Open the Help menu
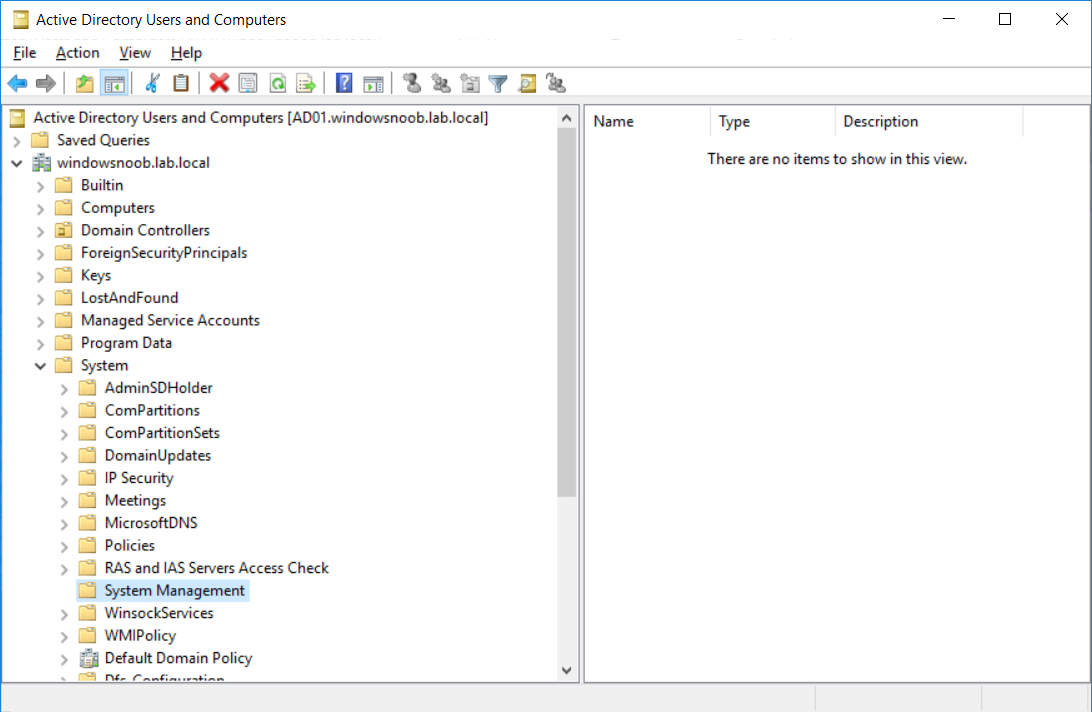 coord(186,53)
